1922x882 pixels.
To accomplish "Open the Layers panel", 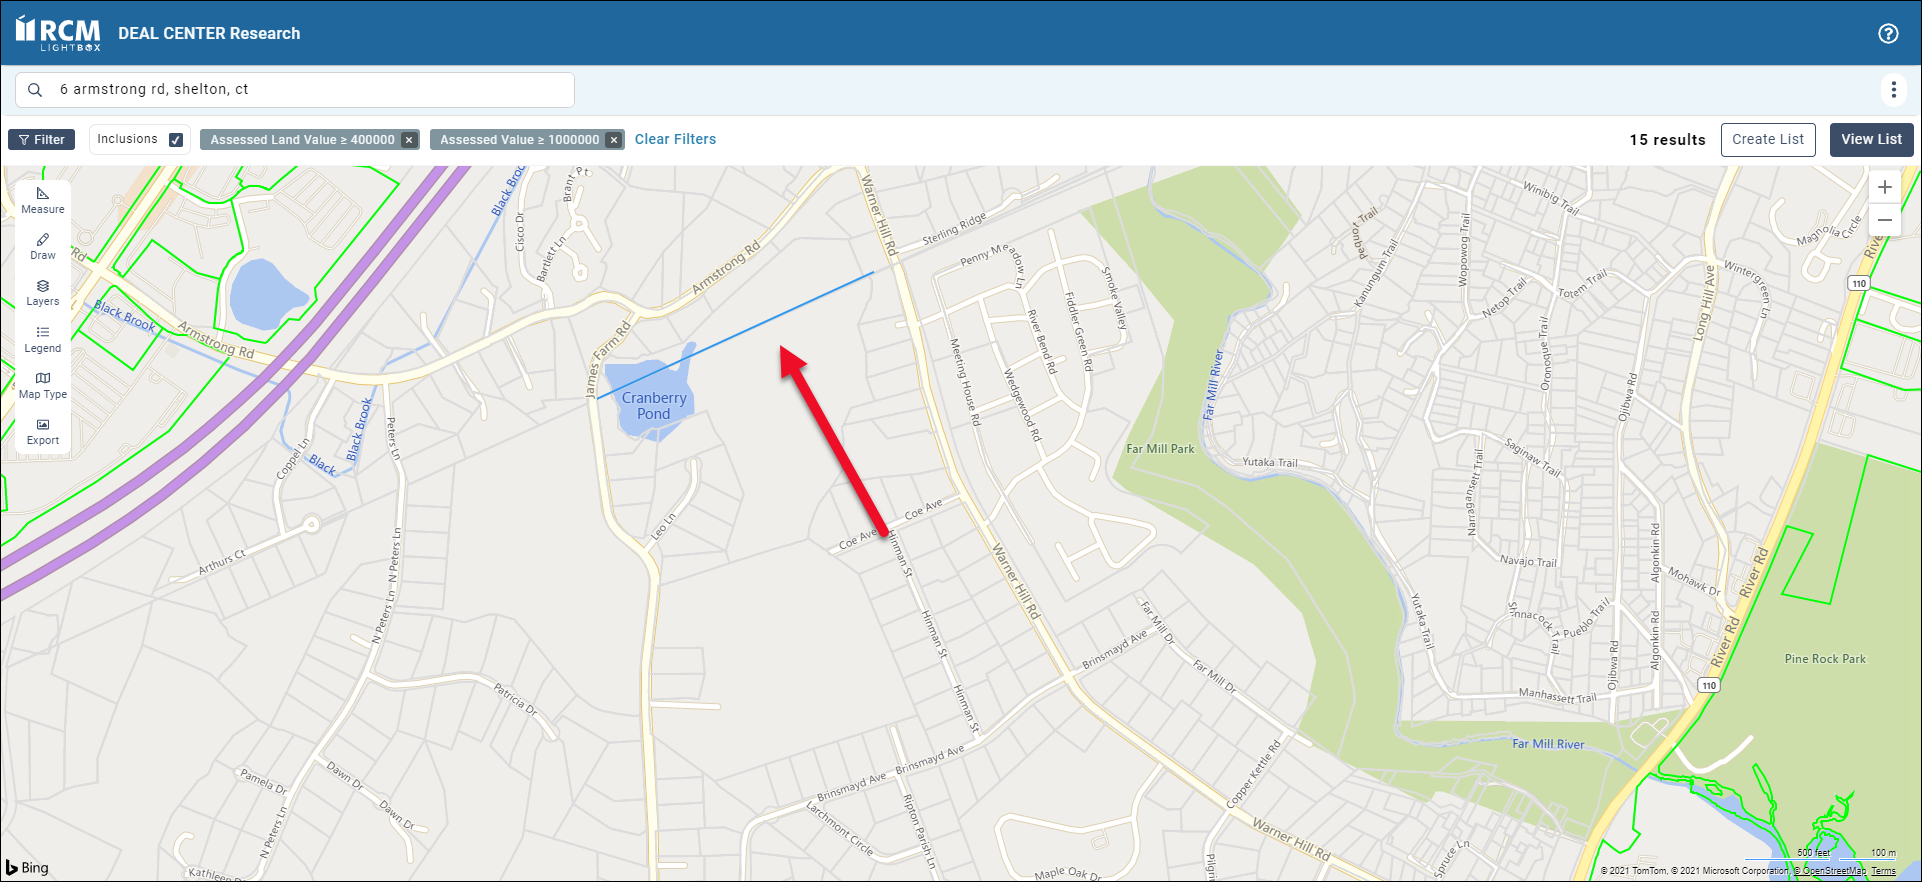I will (43, 292).
